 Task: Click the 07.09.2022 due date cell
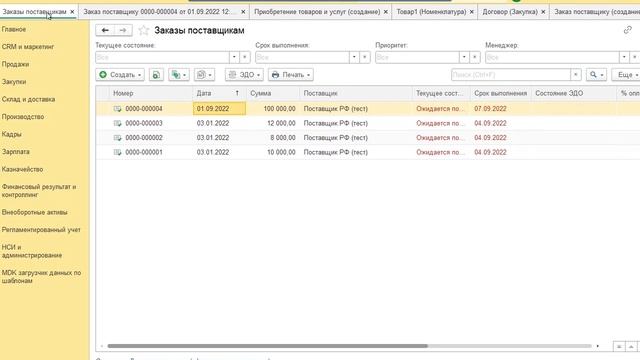click(x=500, y=109)
